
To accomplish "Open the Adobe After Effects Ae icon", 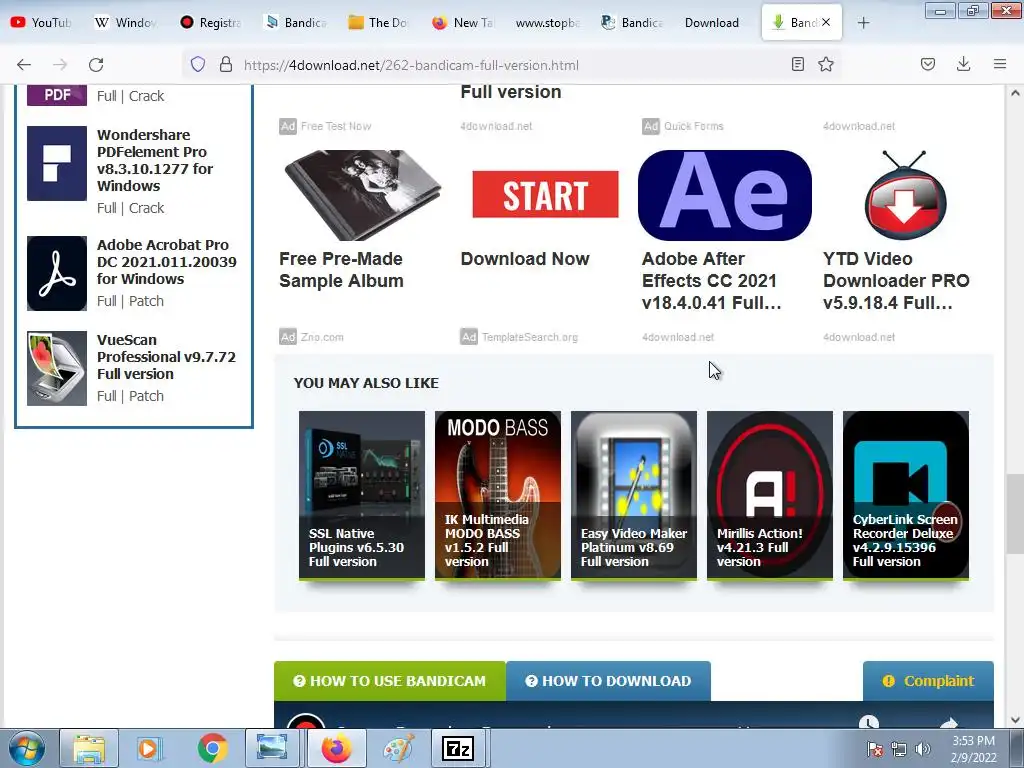I will point(725,195).
